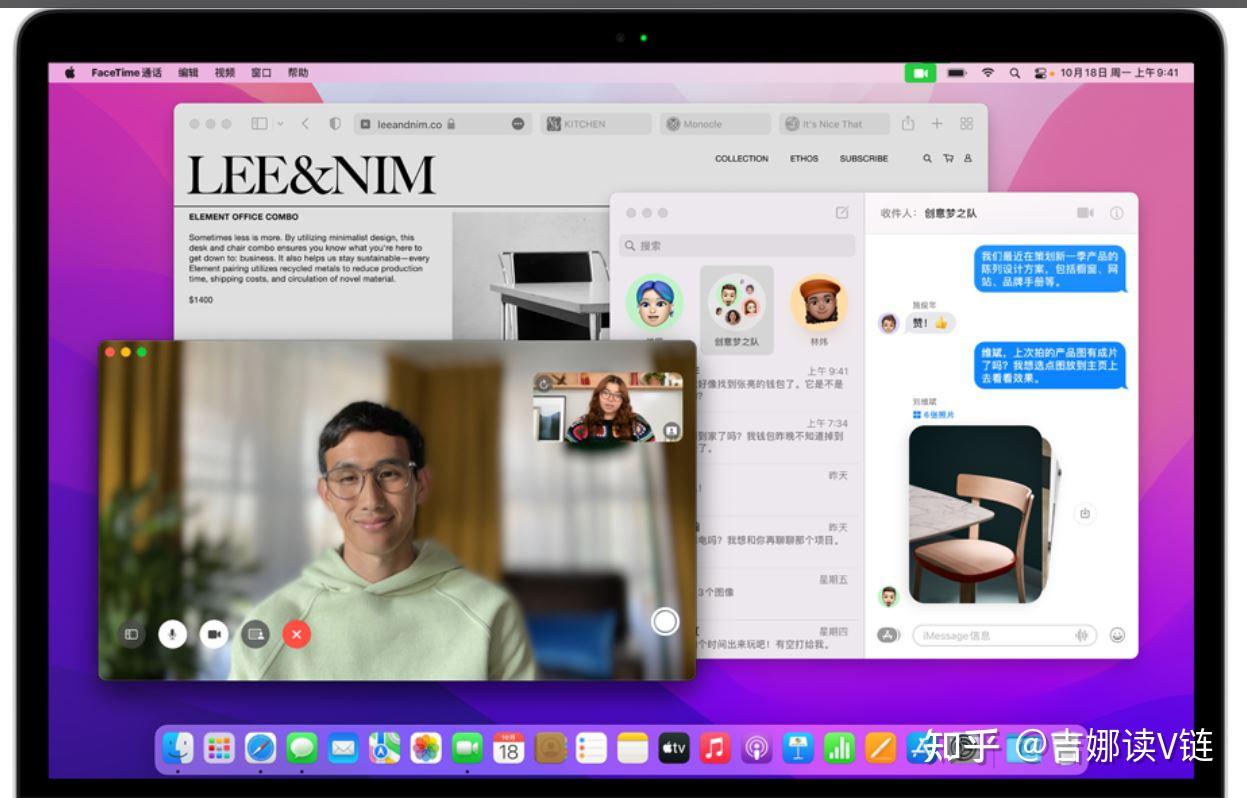Click Safari privacy shield icon

coord(335,124)
